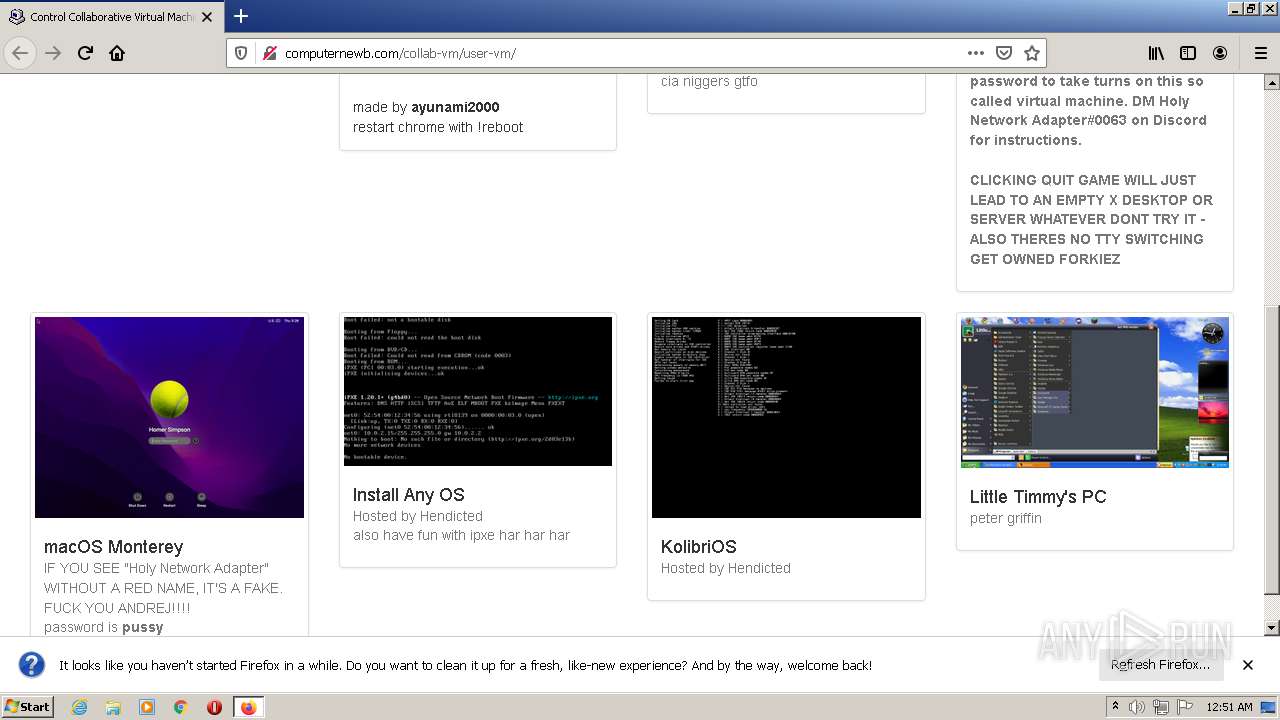1280x720 pixels.
Task: Open macOS Monterey VM thumbnail
Action: click(169, 418)
